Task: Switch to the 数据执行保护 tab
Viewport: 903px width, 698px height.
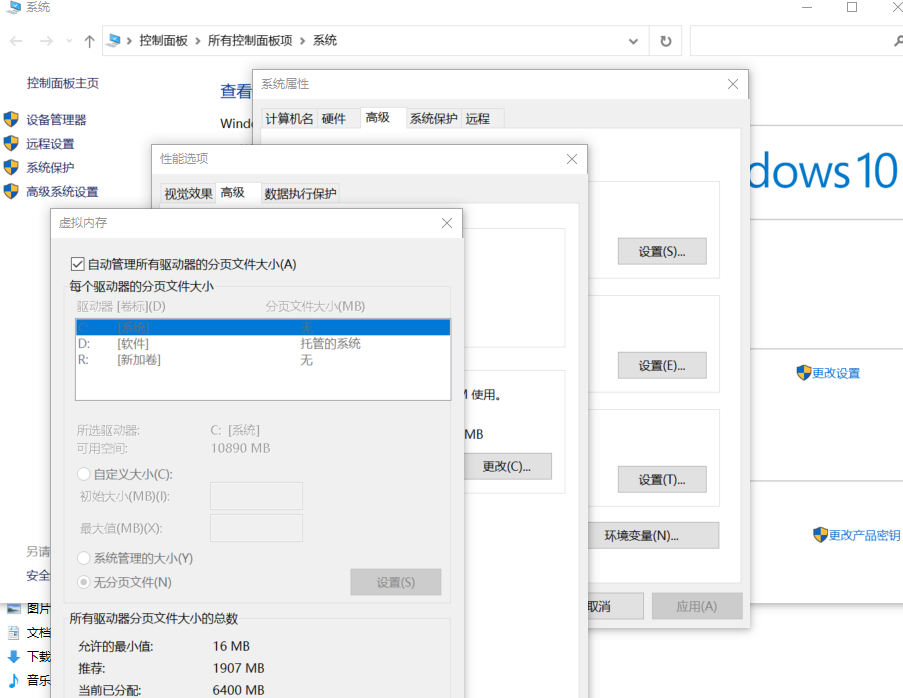Action: pos(300,194)
